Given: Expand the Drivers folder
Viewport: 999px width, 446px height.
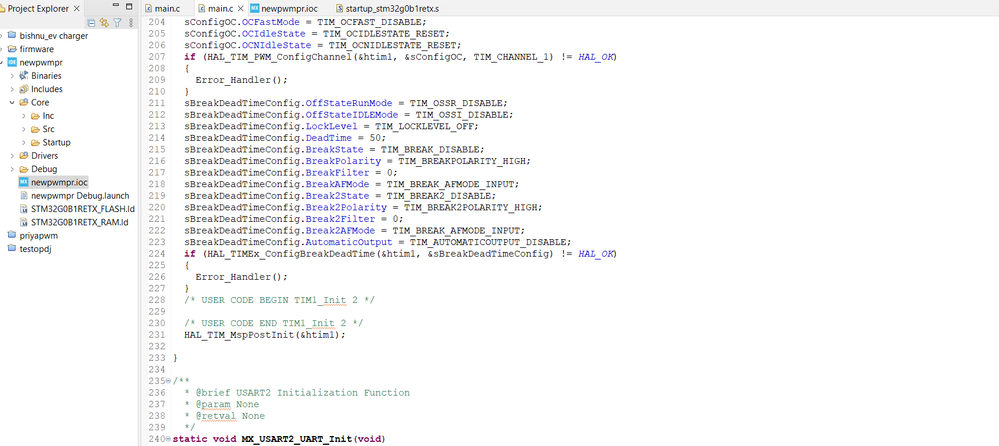Looking at the screenshot, I should click(x=12, y=156).
